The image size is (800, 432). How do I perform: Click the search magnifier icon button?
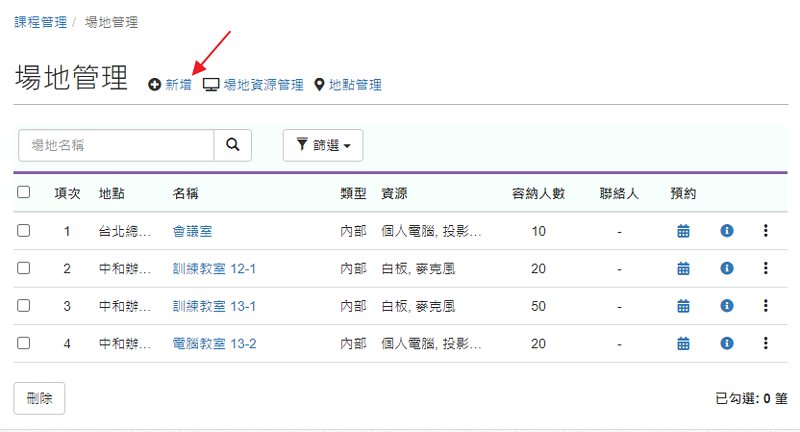(x=233, y=145)
